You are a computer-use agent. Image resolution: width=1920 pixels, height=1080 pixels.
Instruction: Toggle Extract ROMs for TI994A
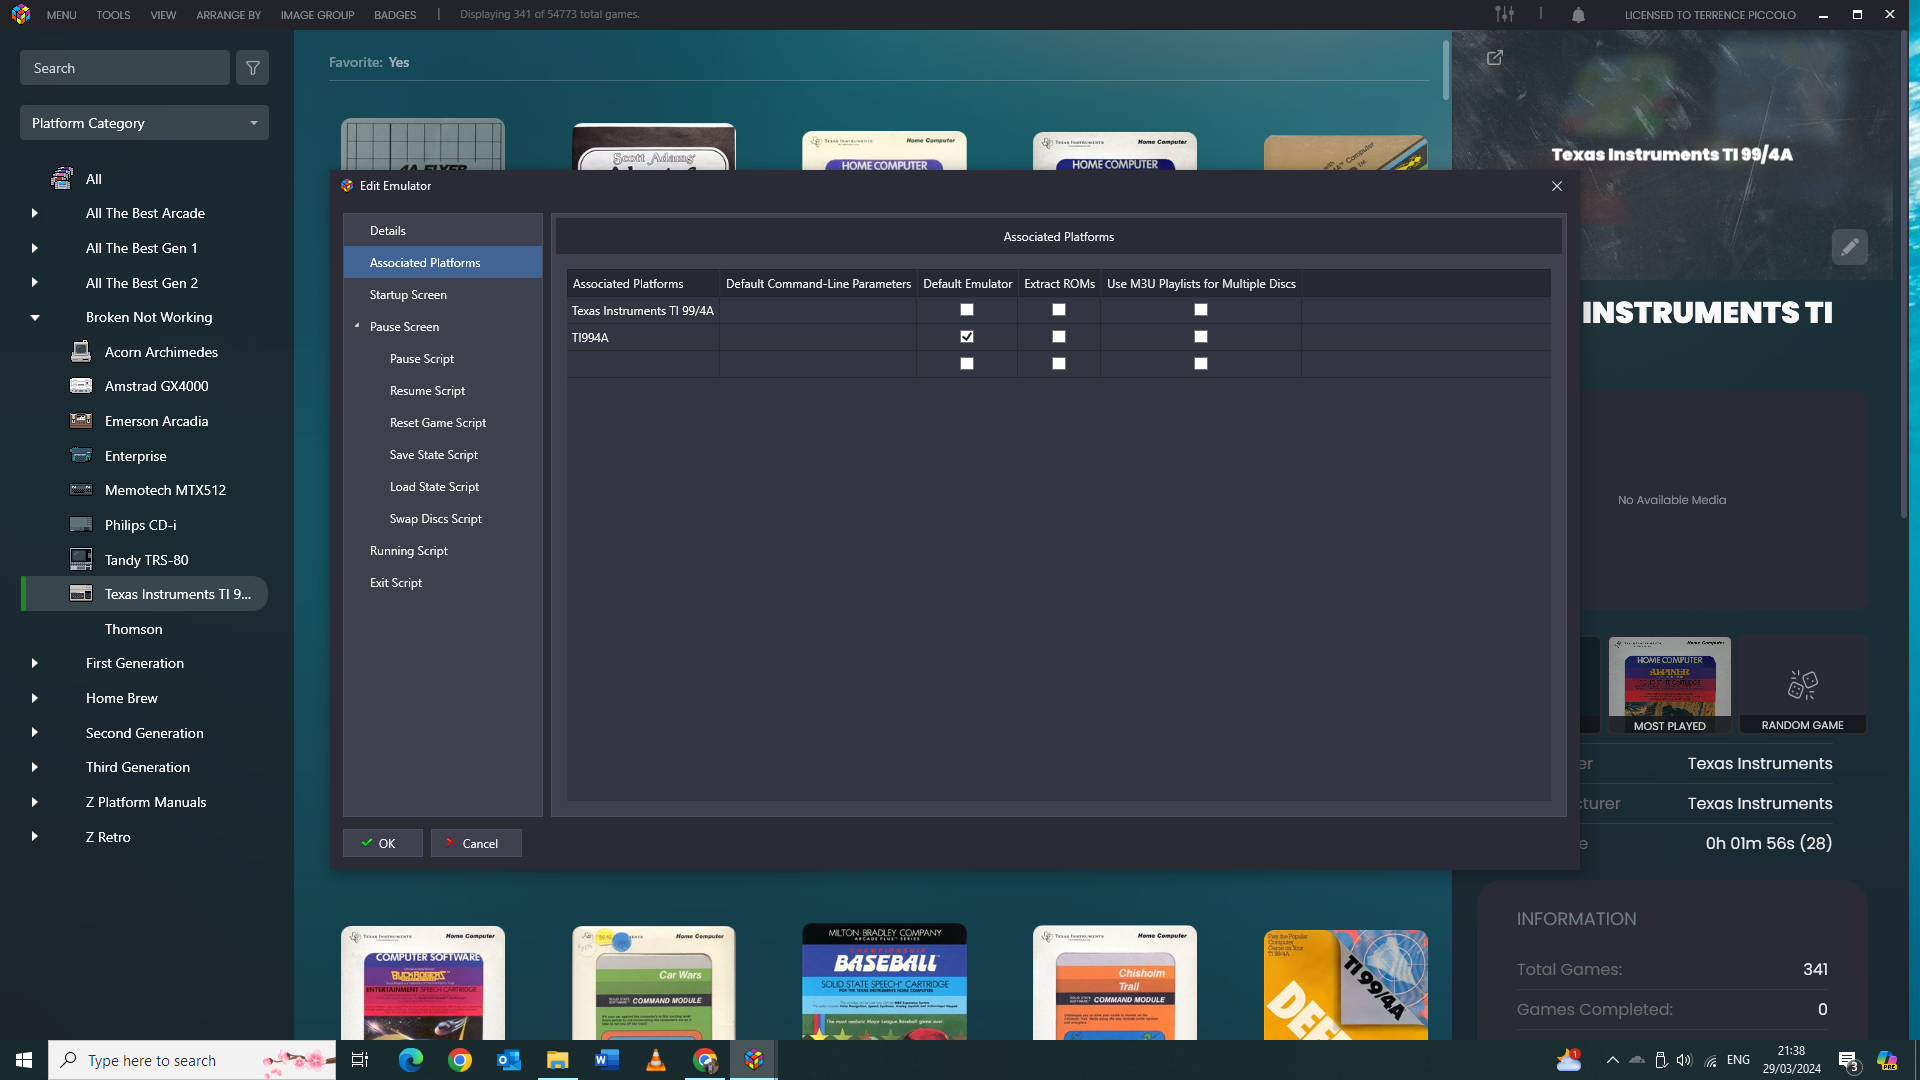pos(1059,337)
